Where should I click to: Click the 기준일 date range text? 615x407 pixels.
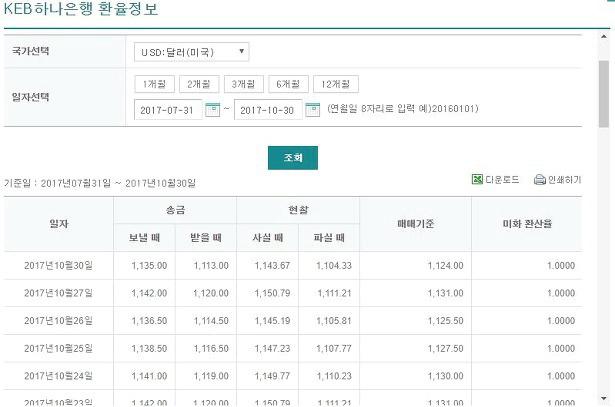click(100, 183)
